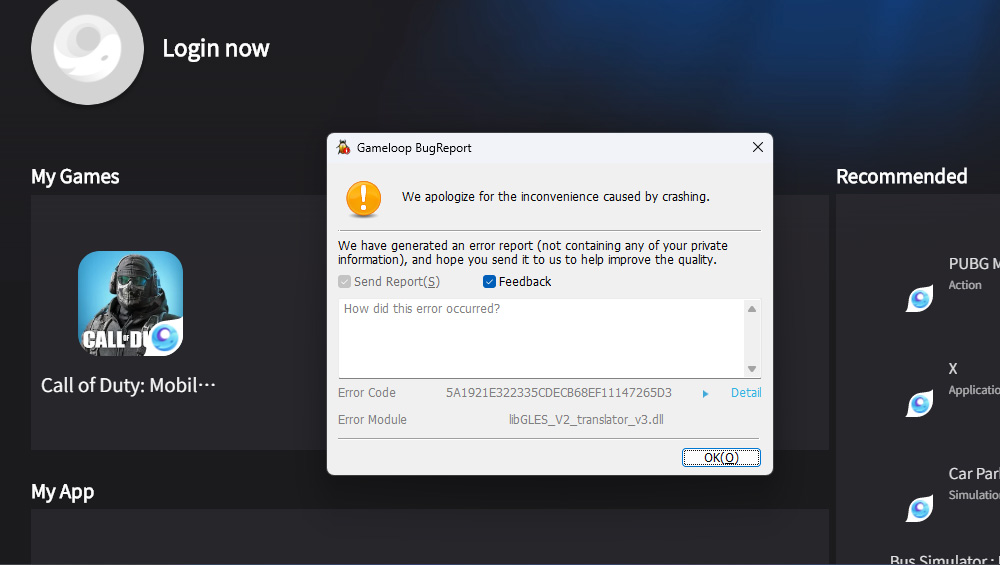Screen dimensions: 1000x565
Task: Close the Gameloop BugReport dialog
Action: pos(758,147)
